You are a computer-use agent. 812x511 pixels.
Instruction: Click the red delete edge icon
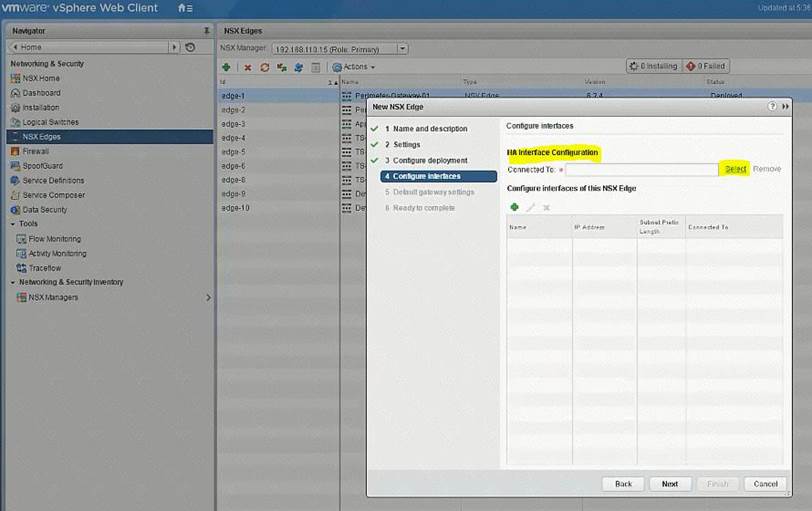[247, 67]
